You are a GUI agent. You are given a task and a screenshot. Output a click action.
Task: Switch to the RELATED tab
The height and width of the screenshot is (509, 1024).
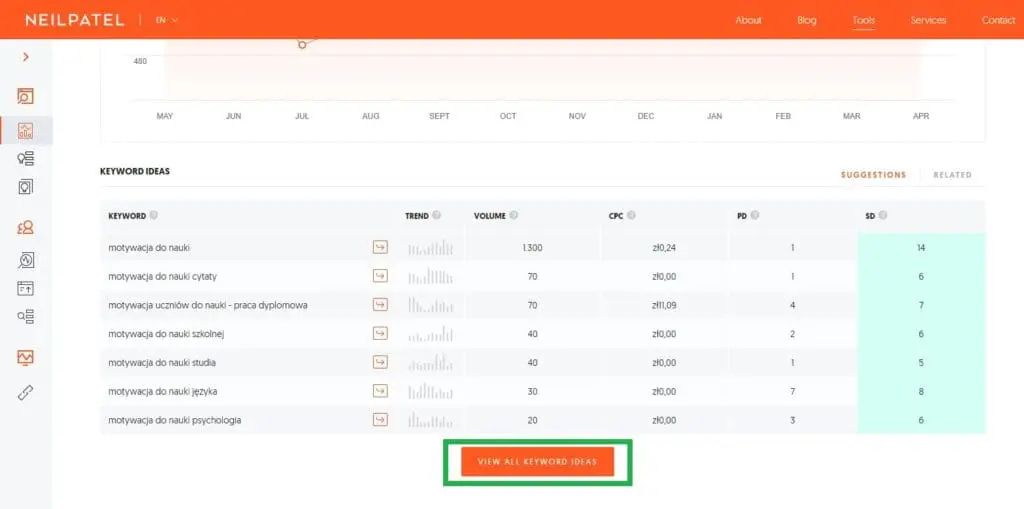click(x=952, y=175)
